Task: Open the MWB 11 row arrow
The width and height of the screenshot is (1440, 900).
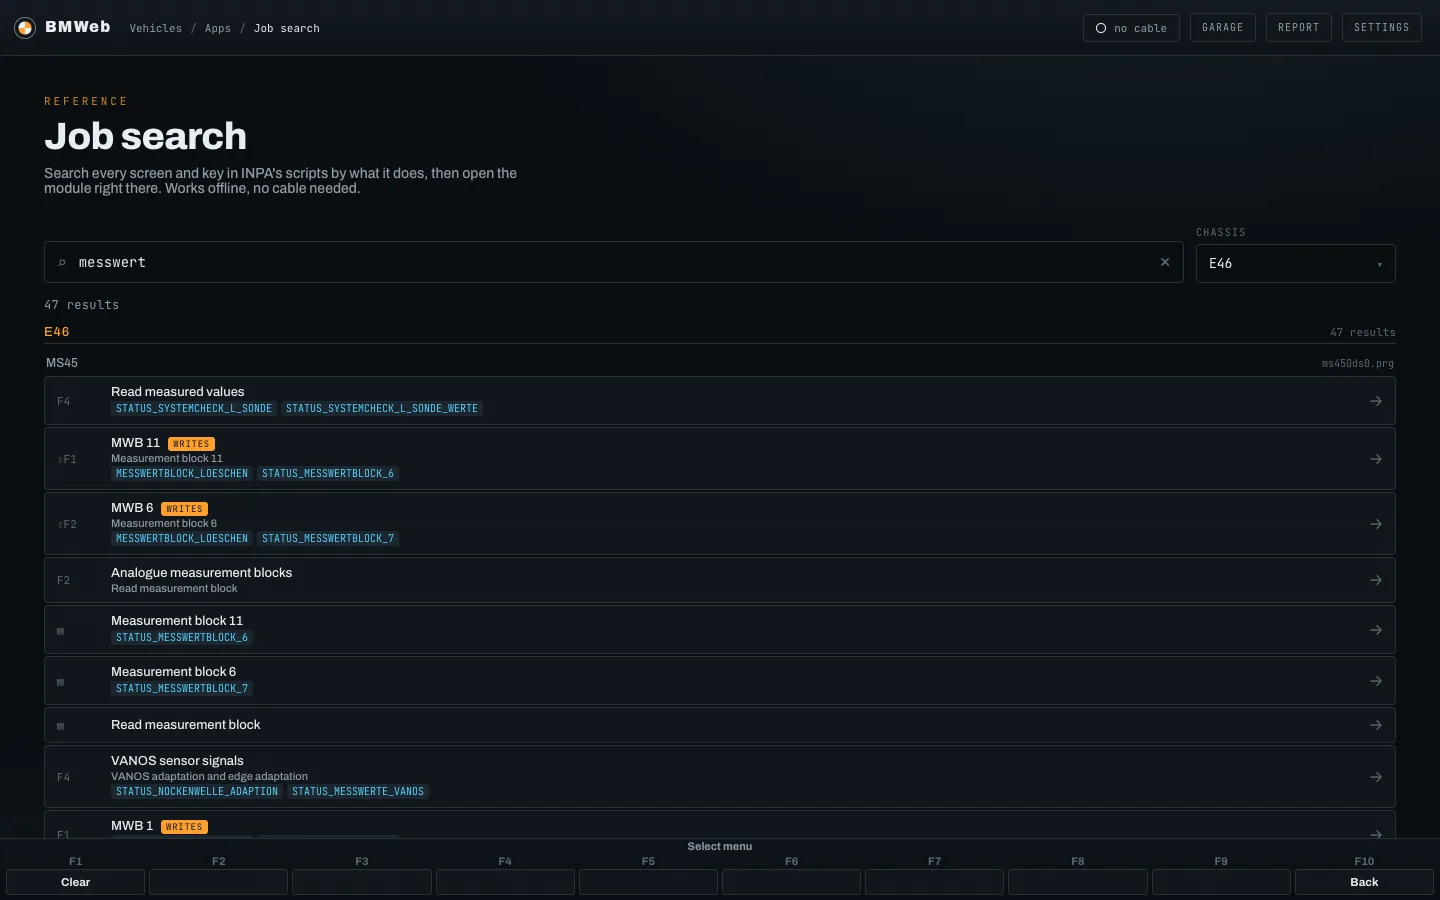Action: [1376, 459]
